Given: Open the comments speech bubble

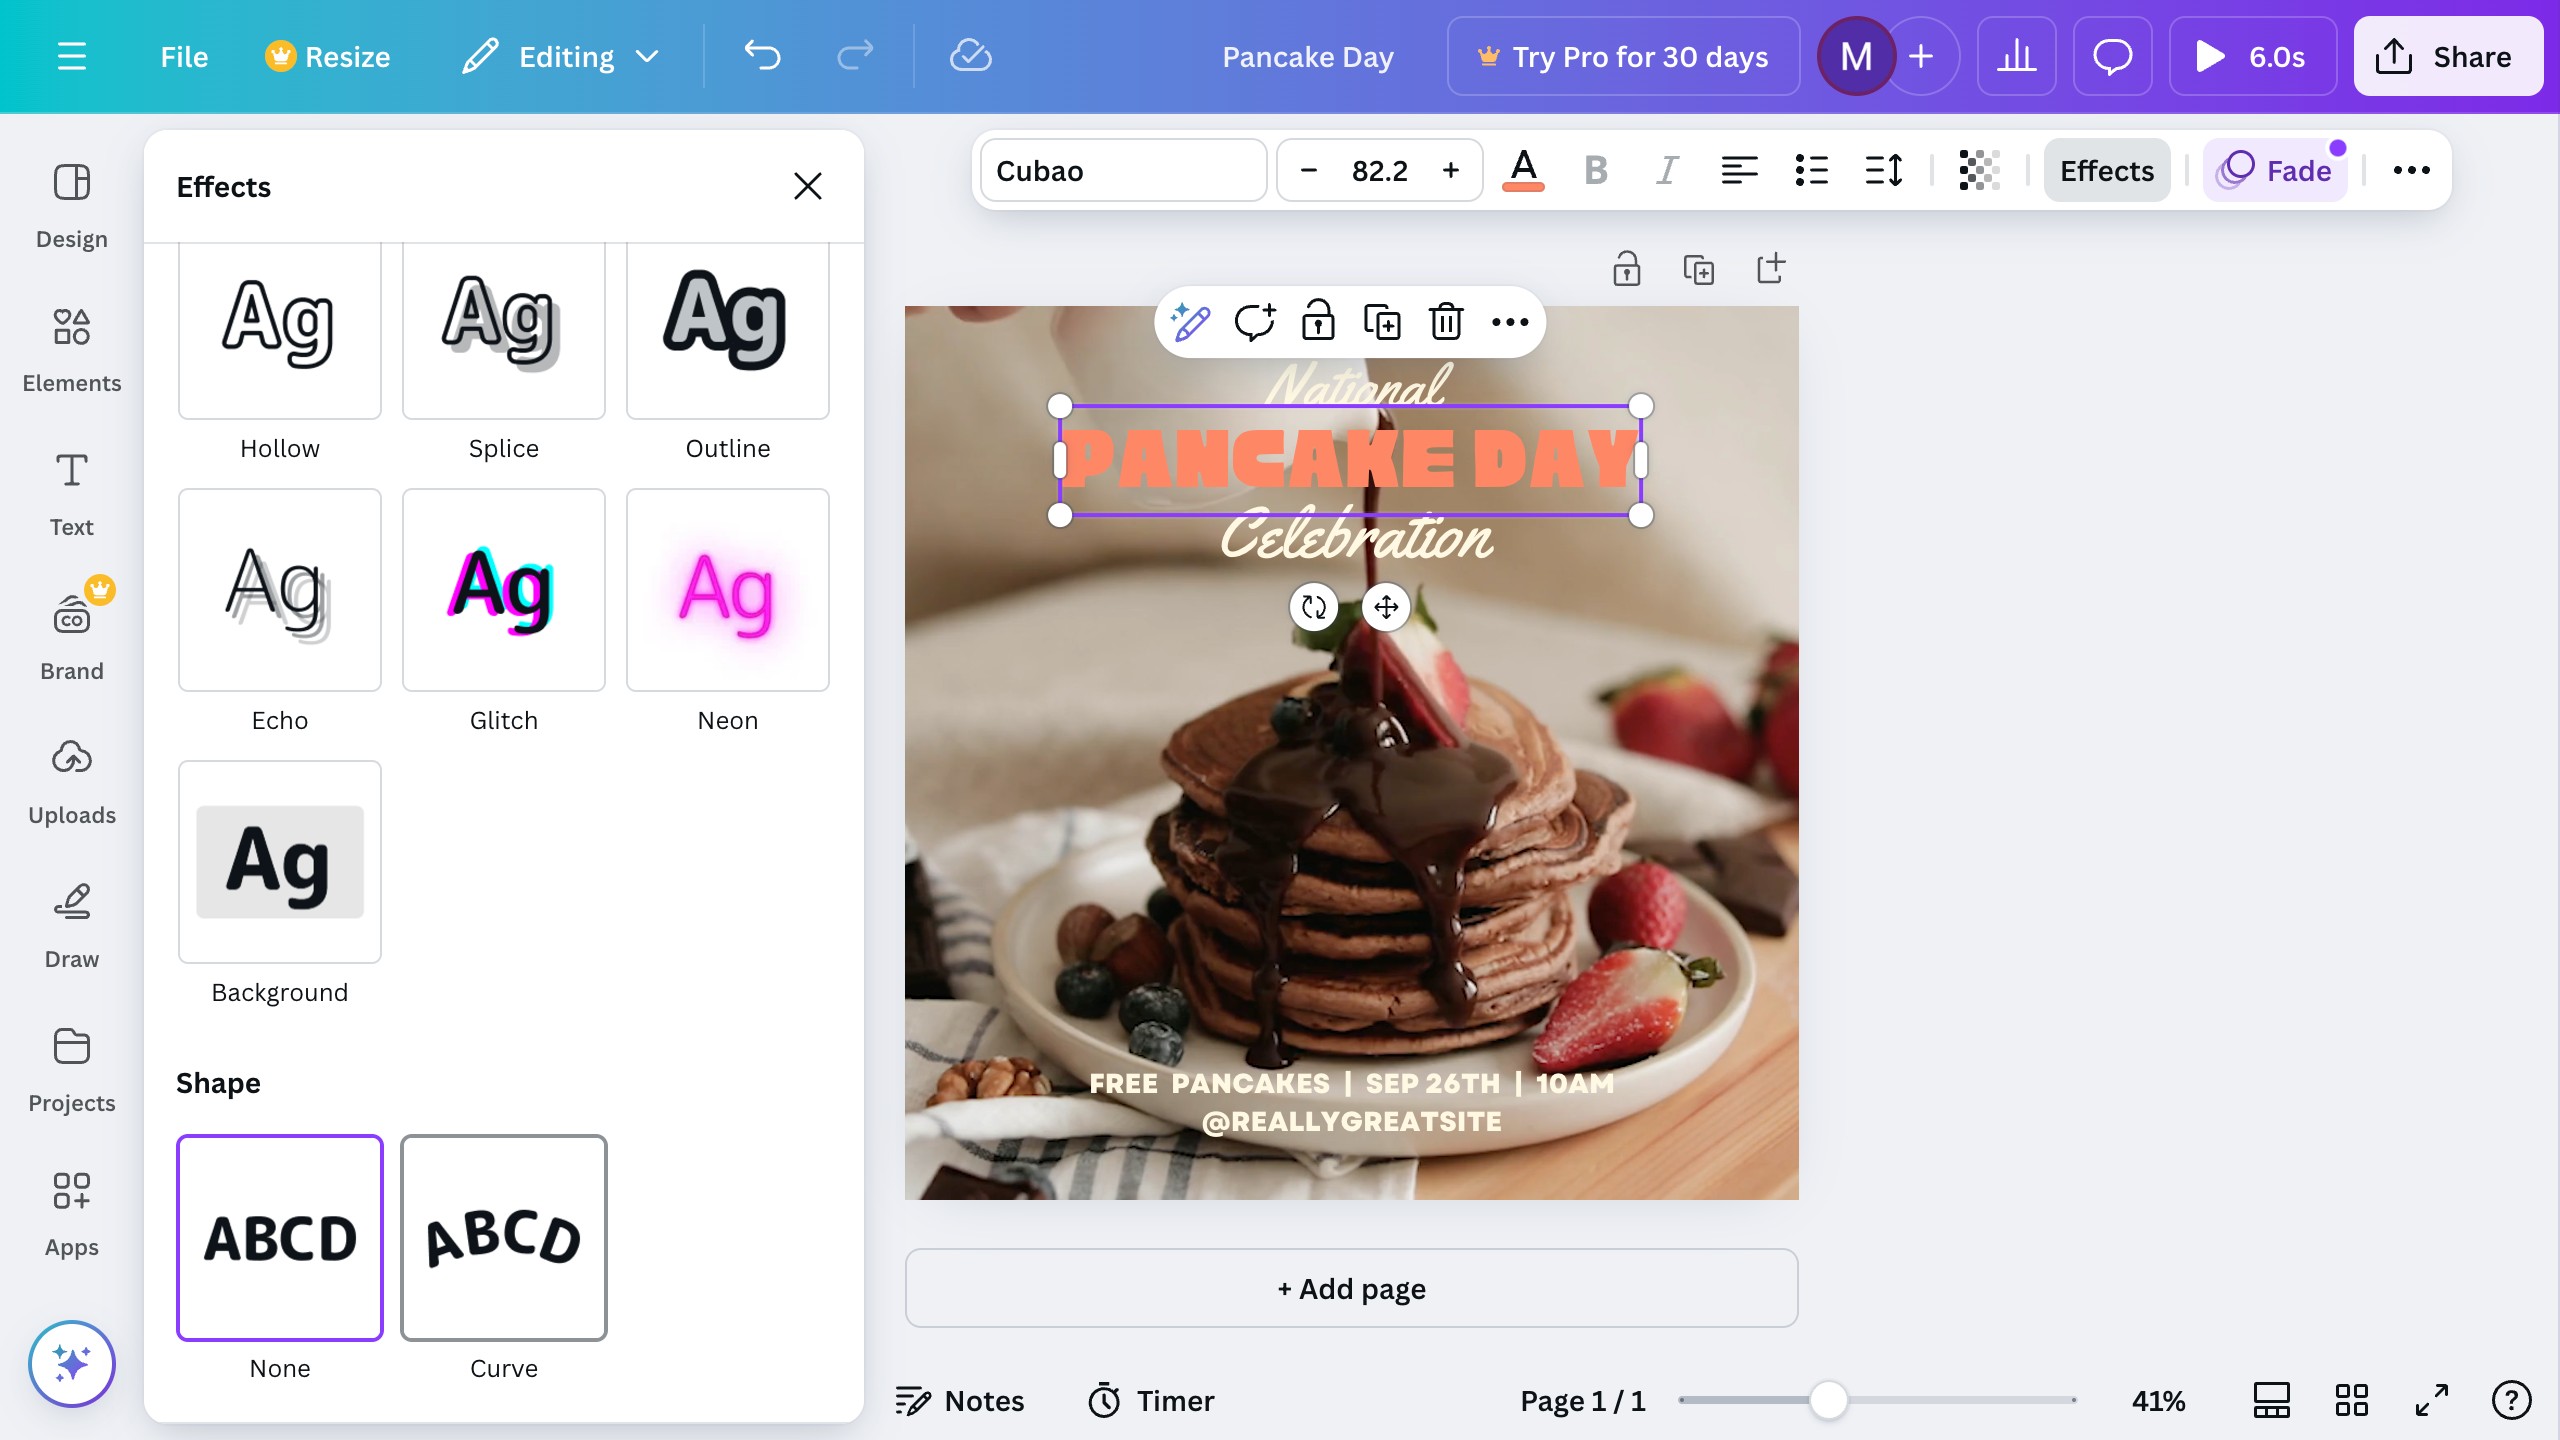Looking at the screenshot, I should [2112, 57].
